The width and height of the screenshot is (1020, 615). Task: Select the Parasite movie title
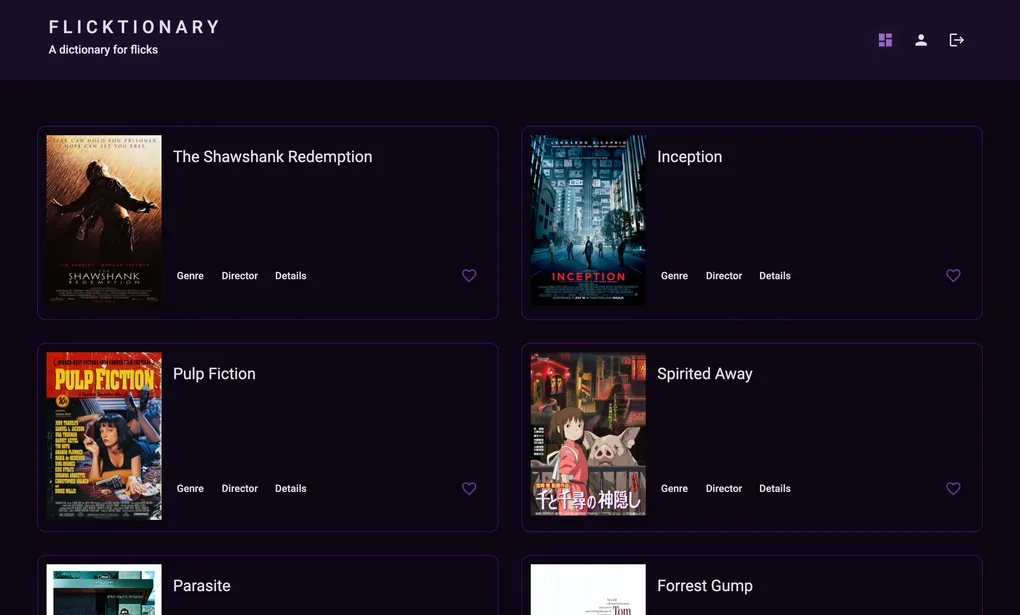[x=202, y=585]
